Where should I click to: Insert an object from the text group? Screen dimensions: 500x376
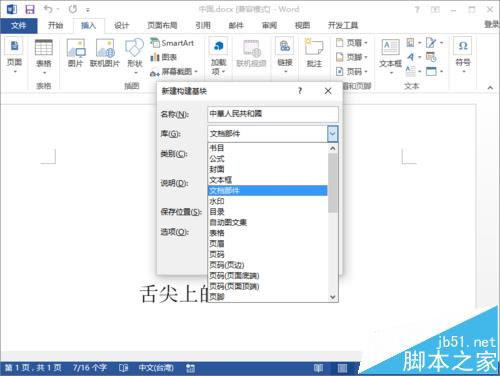click(434, 71)
